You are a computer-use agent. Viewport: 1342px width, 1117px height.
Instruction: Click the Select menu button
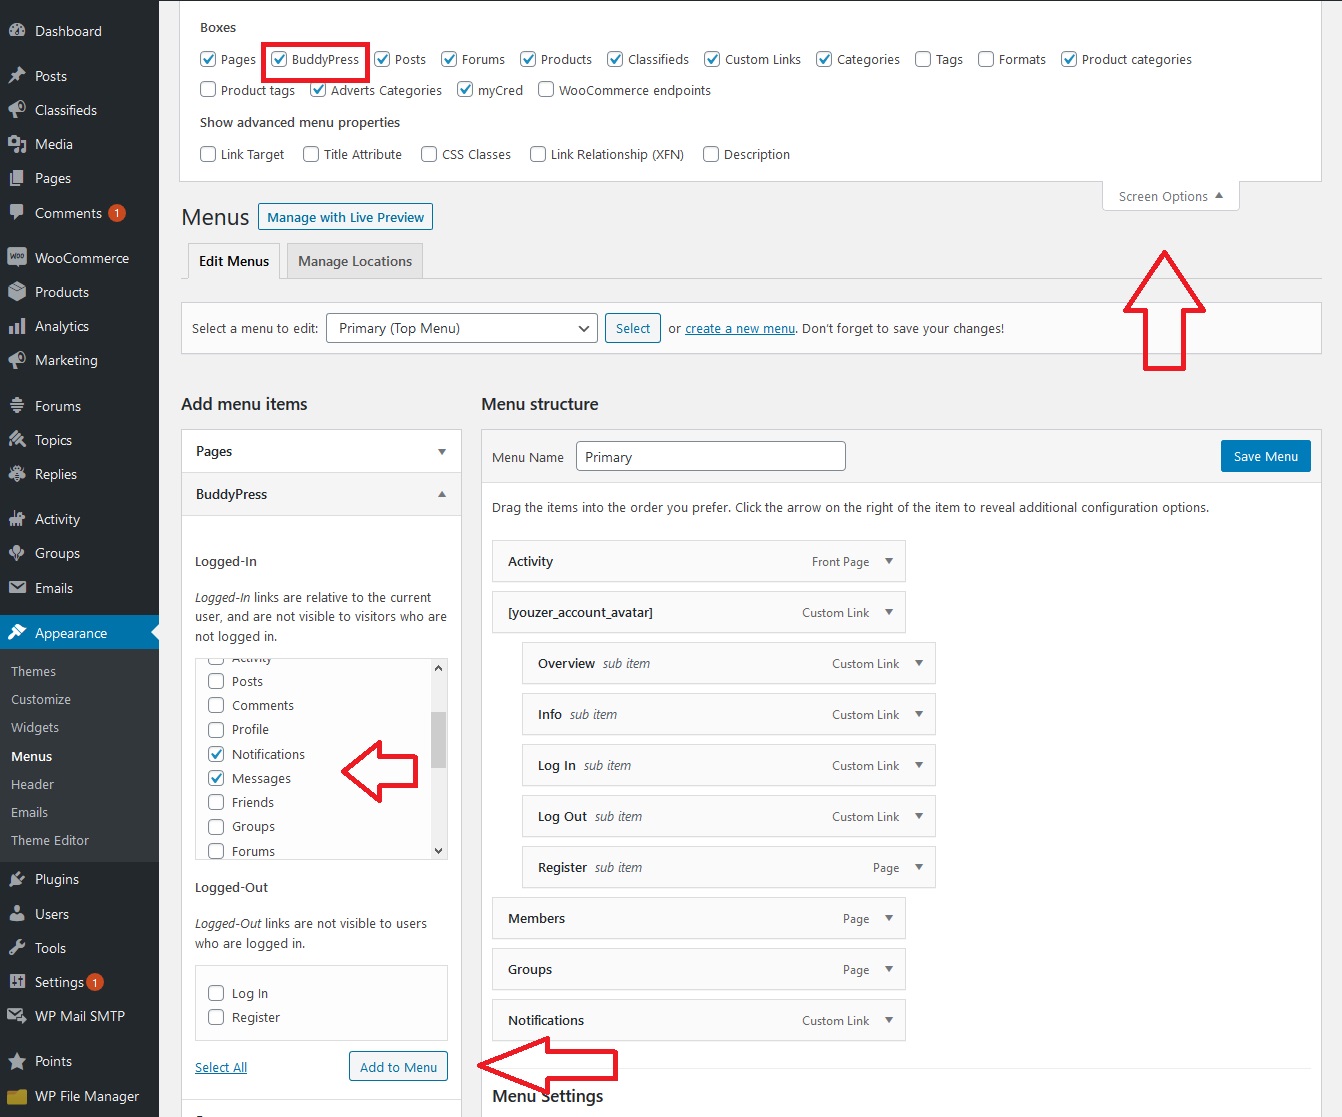pos(633,328)
